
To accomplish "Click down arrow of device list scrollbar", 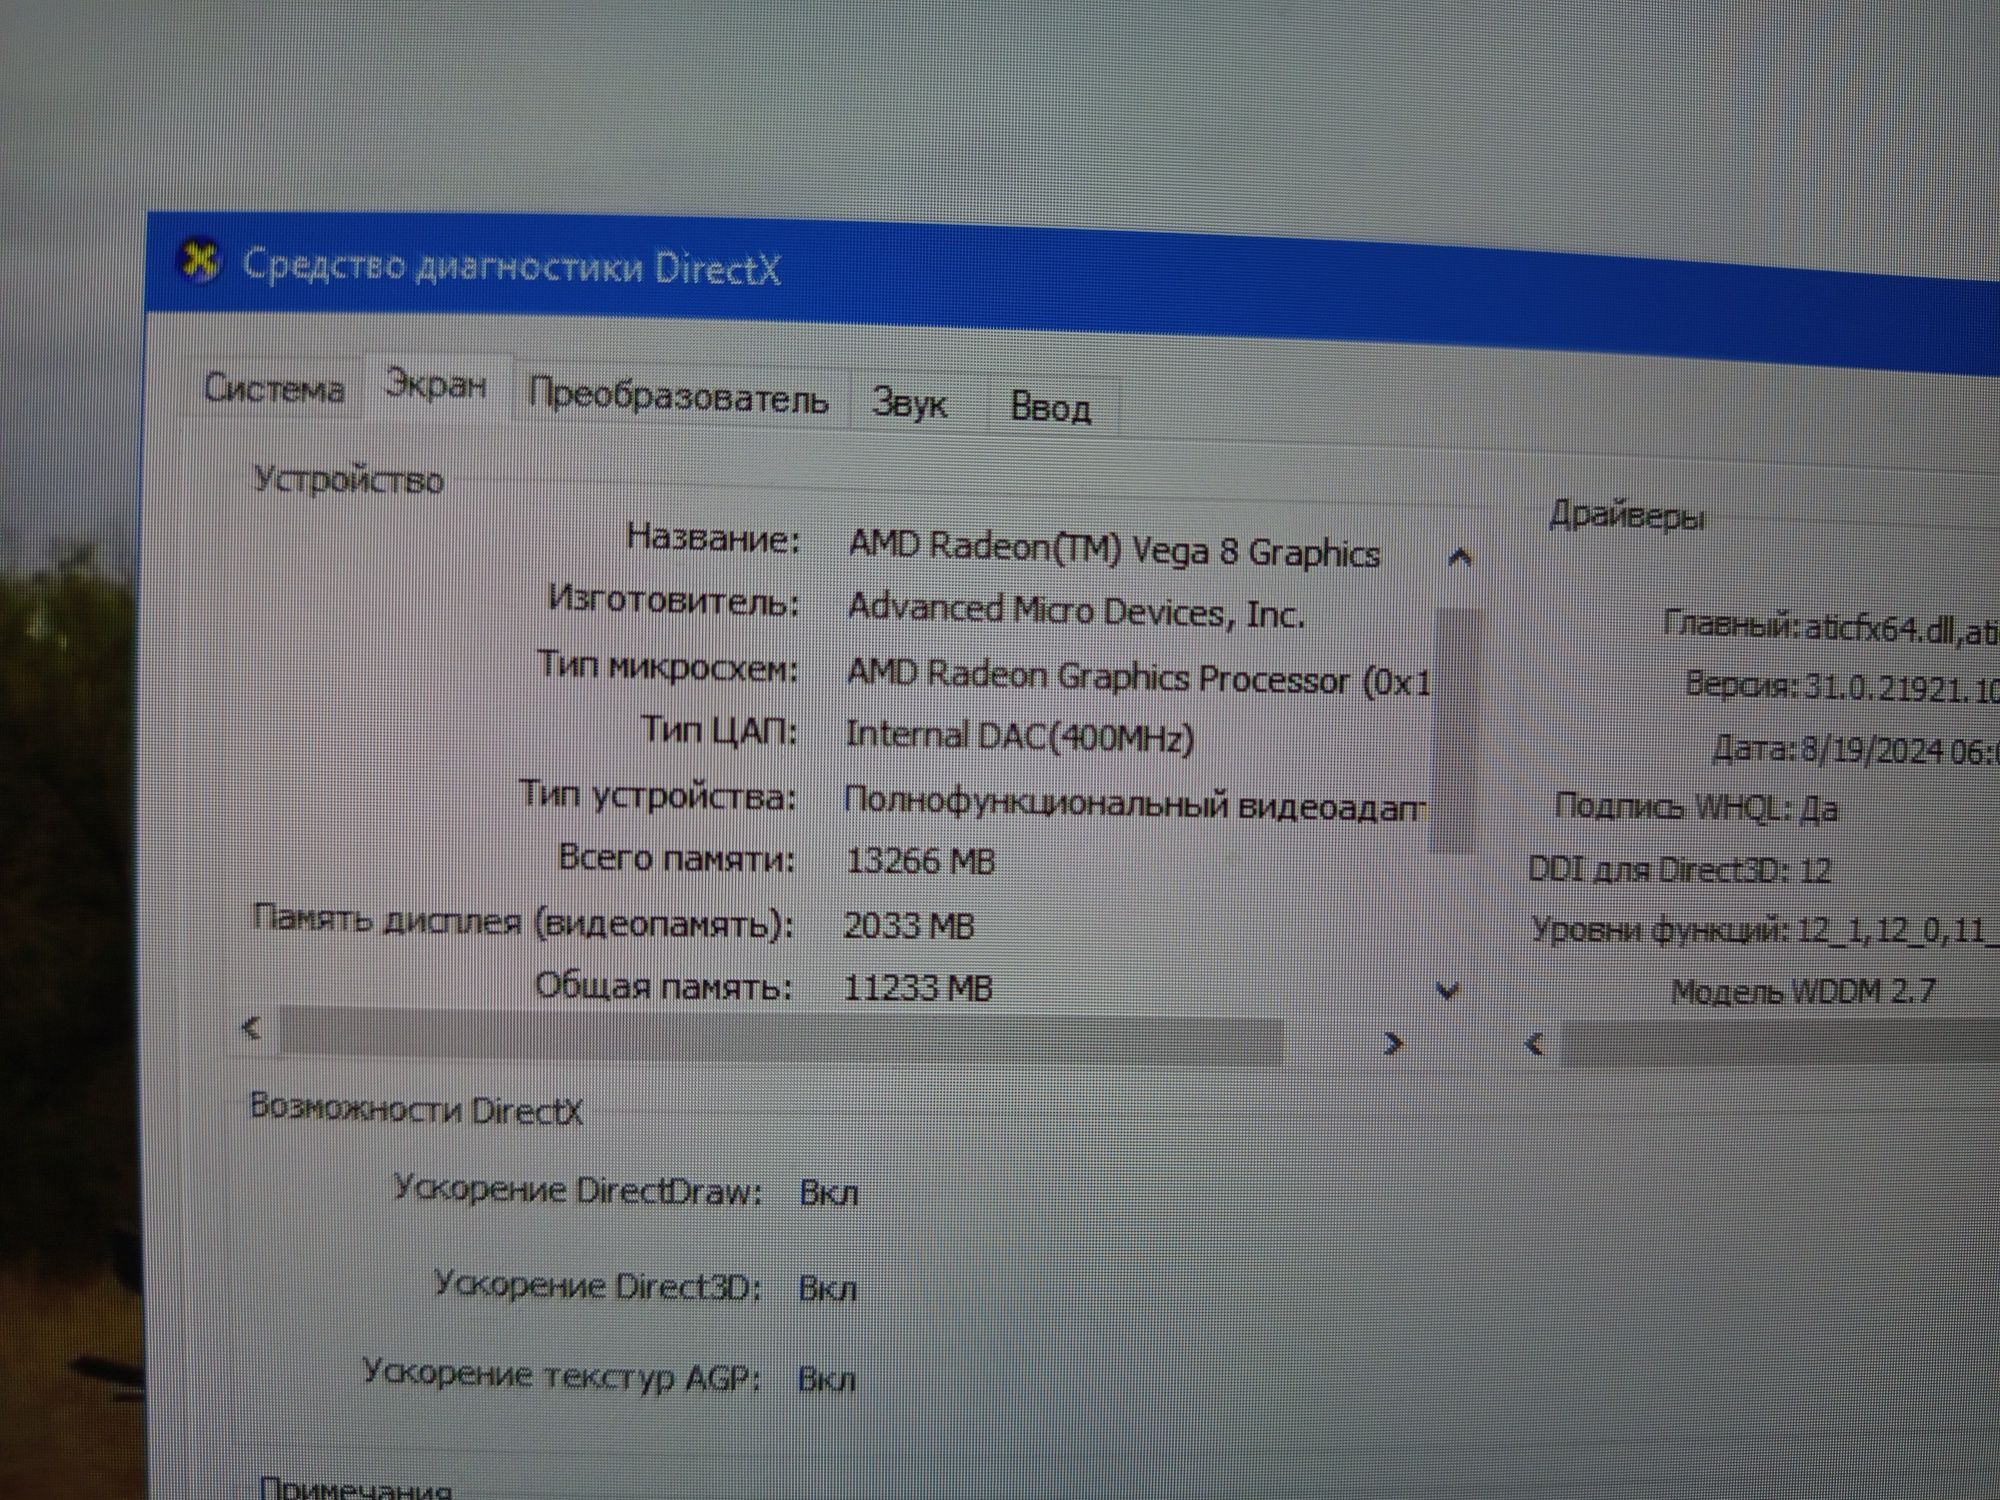I will 1448,991.
